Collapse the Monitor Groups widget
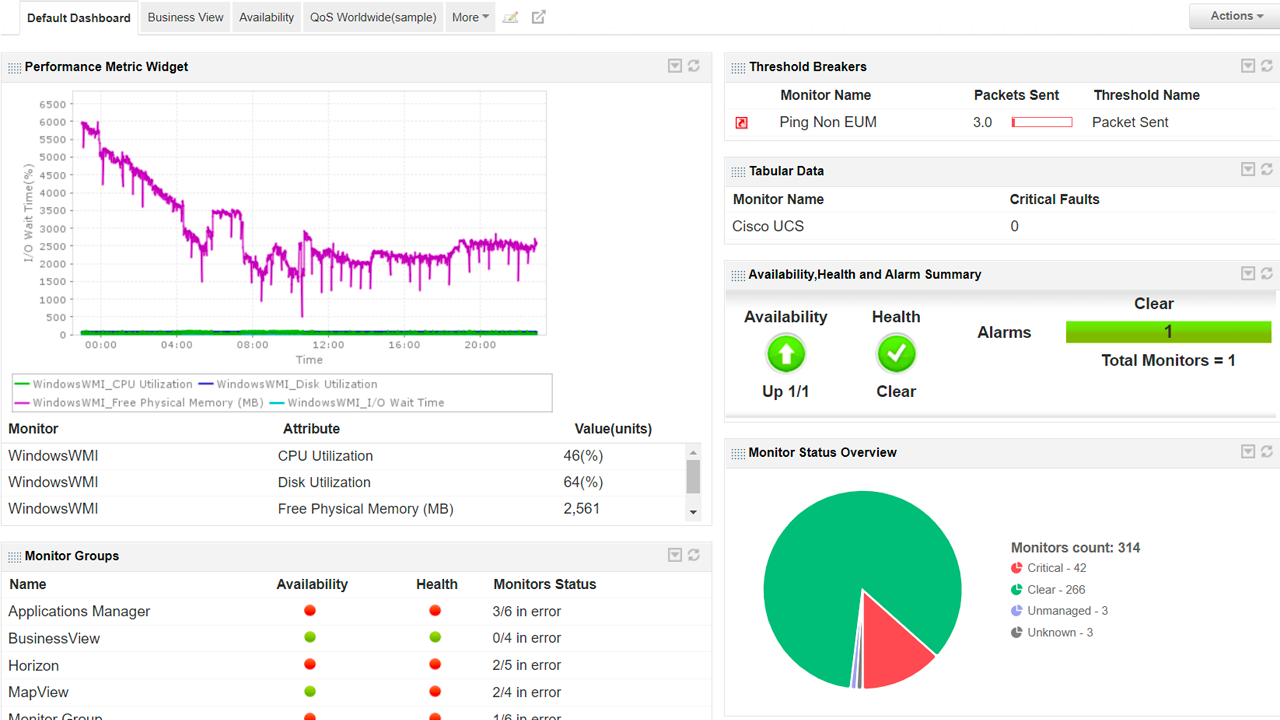 [x=674, y=555]
